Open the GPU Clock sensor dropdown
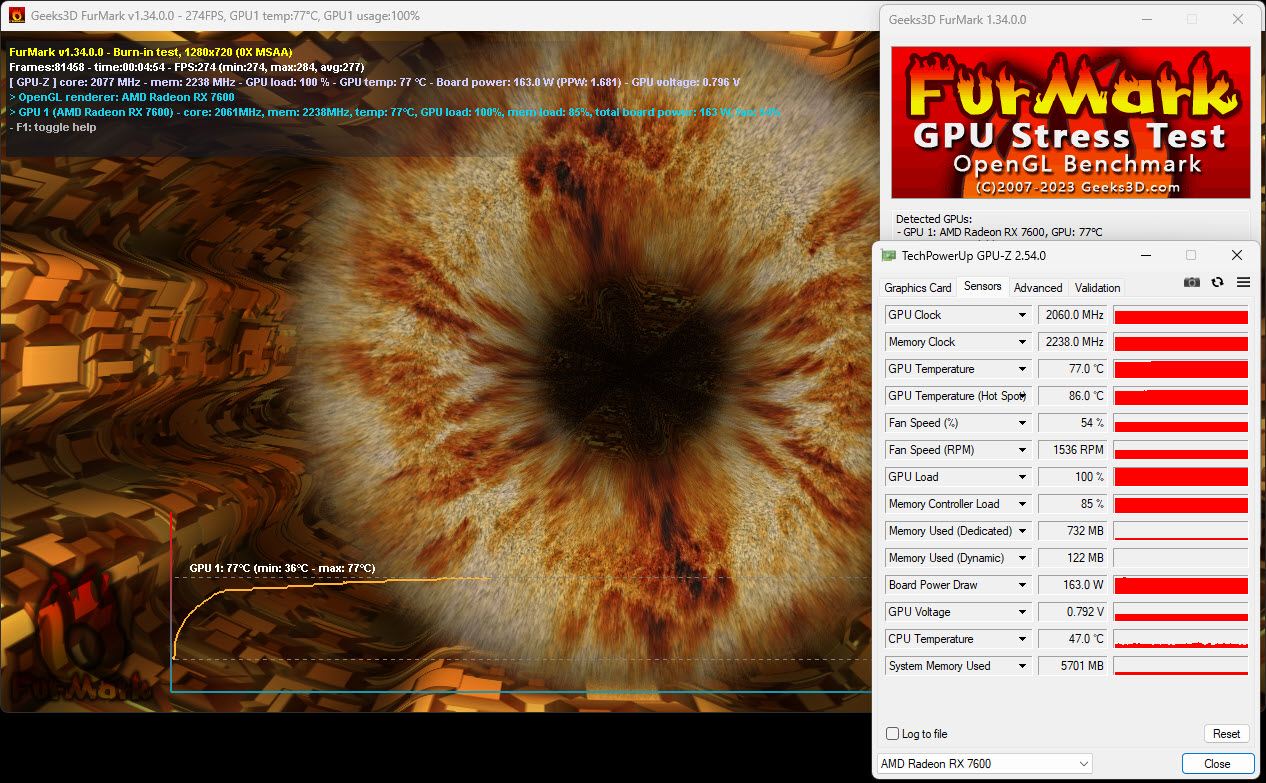Image resolution: width=1266 pixels, height=783 pixels. (1022, 315)
